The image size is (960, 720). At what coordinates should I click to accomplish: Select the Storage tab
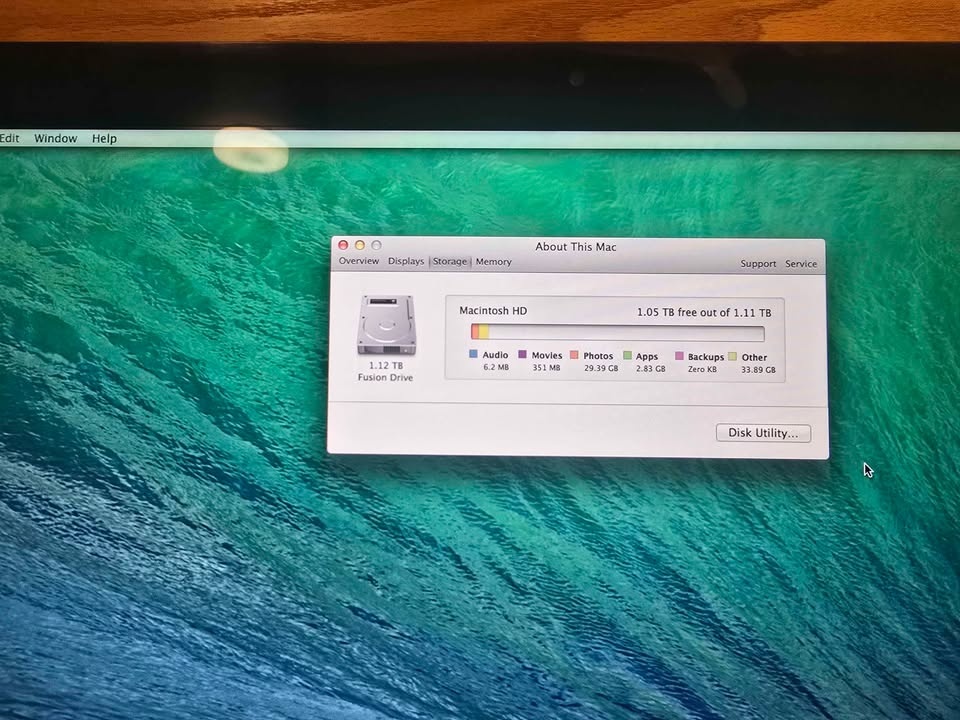point(449,261)
